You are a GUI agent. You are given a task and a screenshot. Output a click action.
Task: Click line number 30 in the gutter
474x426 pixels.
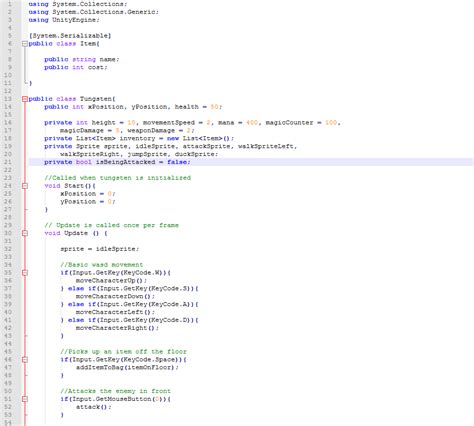(x=8, y=233)
